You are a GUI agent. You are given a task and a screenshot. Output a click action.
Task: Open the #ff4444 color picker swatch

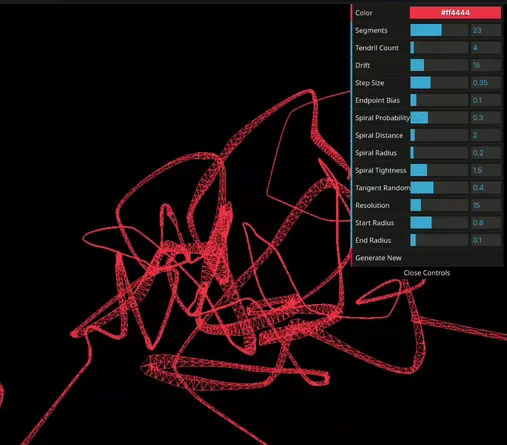pos(455,13)
